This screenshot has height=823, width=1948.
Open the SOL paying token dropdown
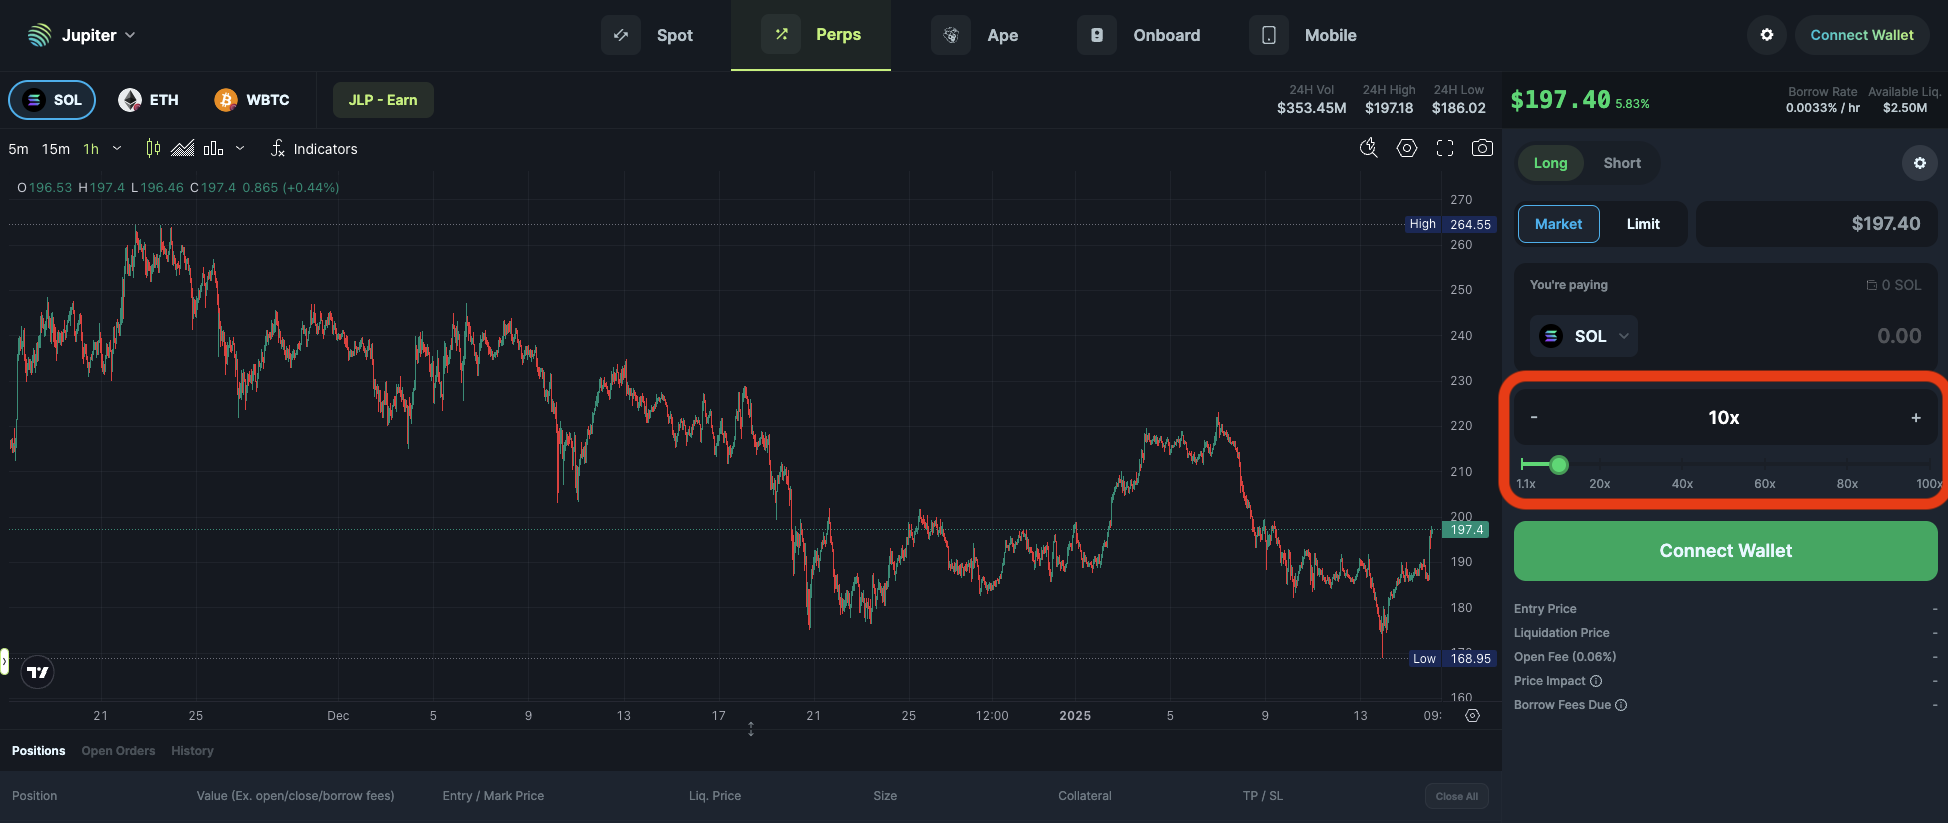(x=1584, y=336)
